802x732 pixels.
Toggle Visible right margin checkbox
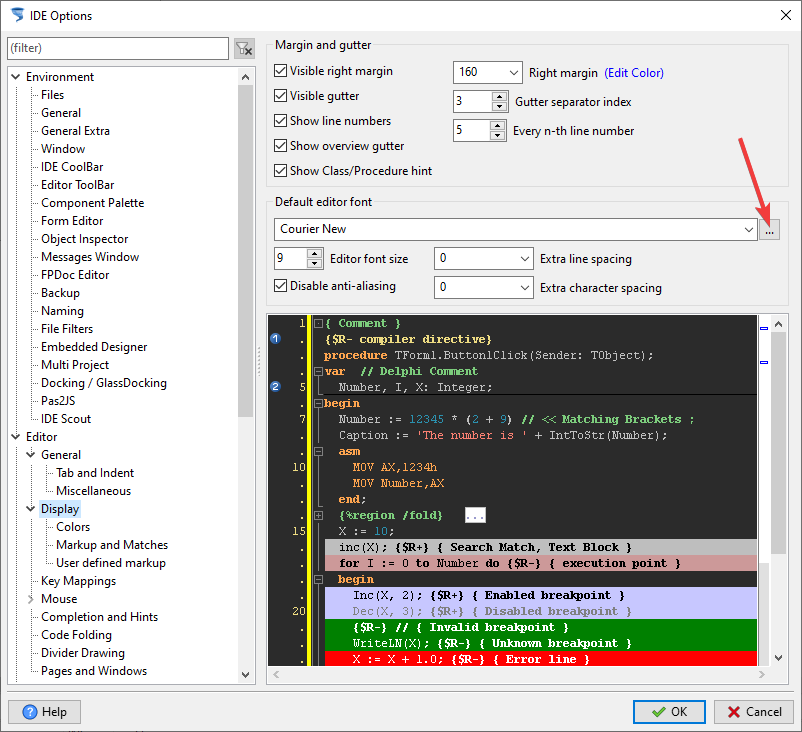(x=280, y=71)
